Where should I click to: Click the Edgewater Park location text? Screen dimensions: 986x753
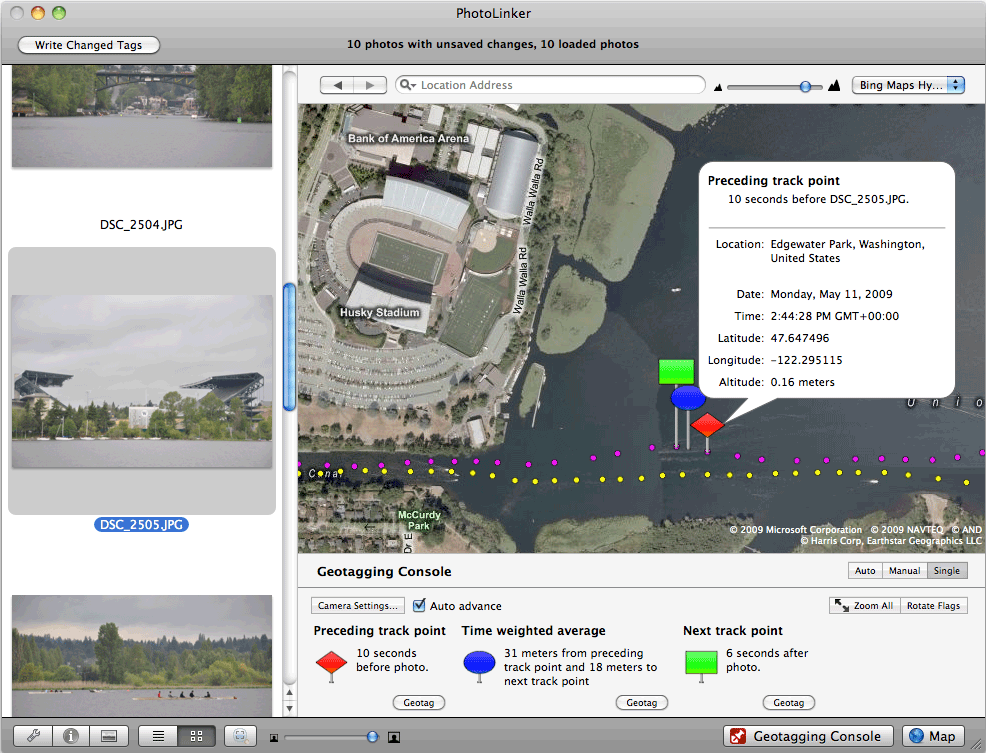coord(848,251)
